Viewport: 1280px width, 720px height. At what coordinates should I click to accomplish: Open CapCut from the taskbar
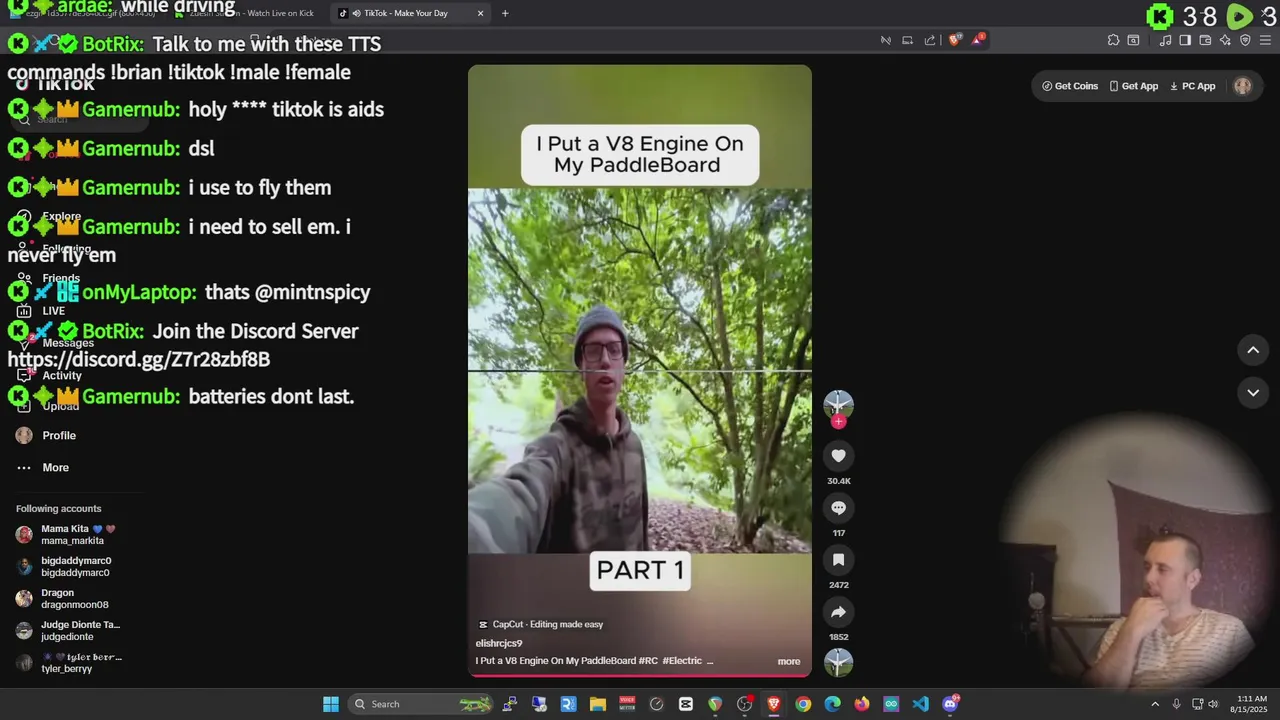point(686,704)
